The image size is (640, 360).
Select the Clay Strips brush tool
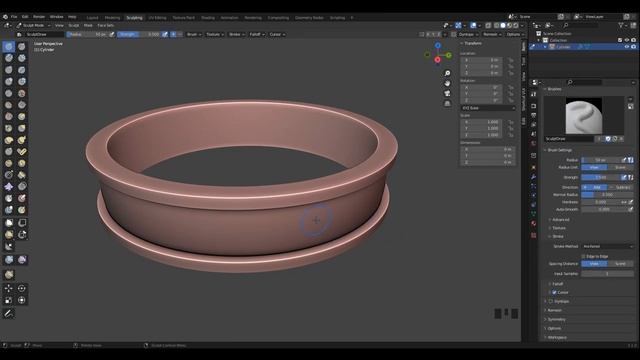click(x=22, y=58)
